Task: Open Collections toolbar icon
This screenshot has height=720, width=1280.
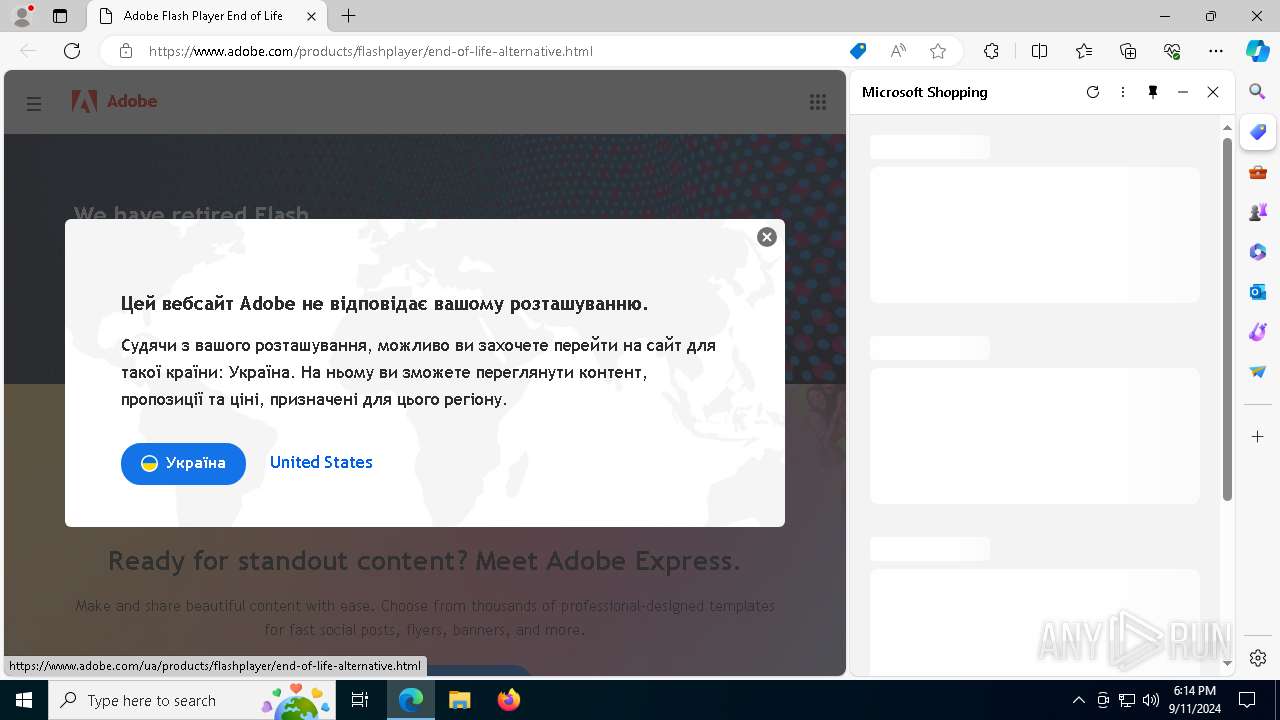Action: click(1128, 51)
